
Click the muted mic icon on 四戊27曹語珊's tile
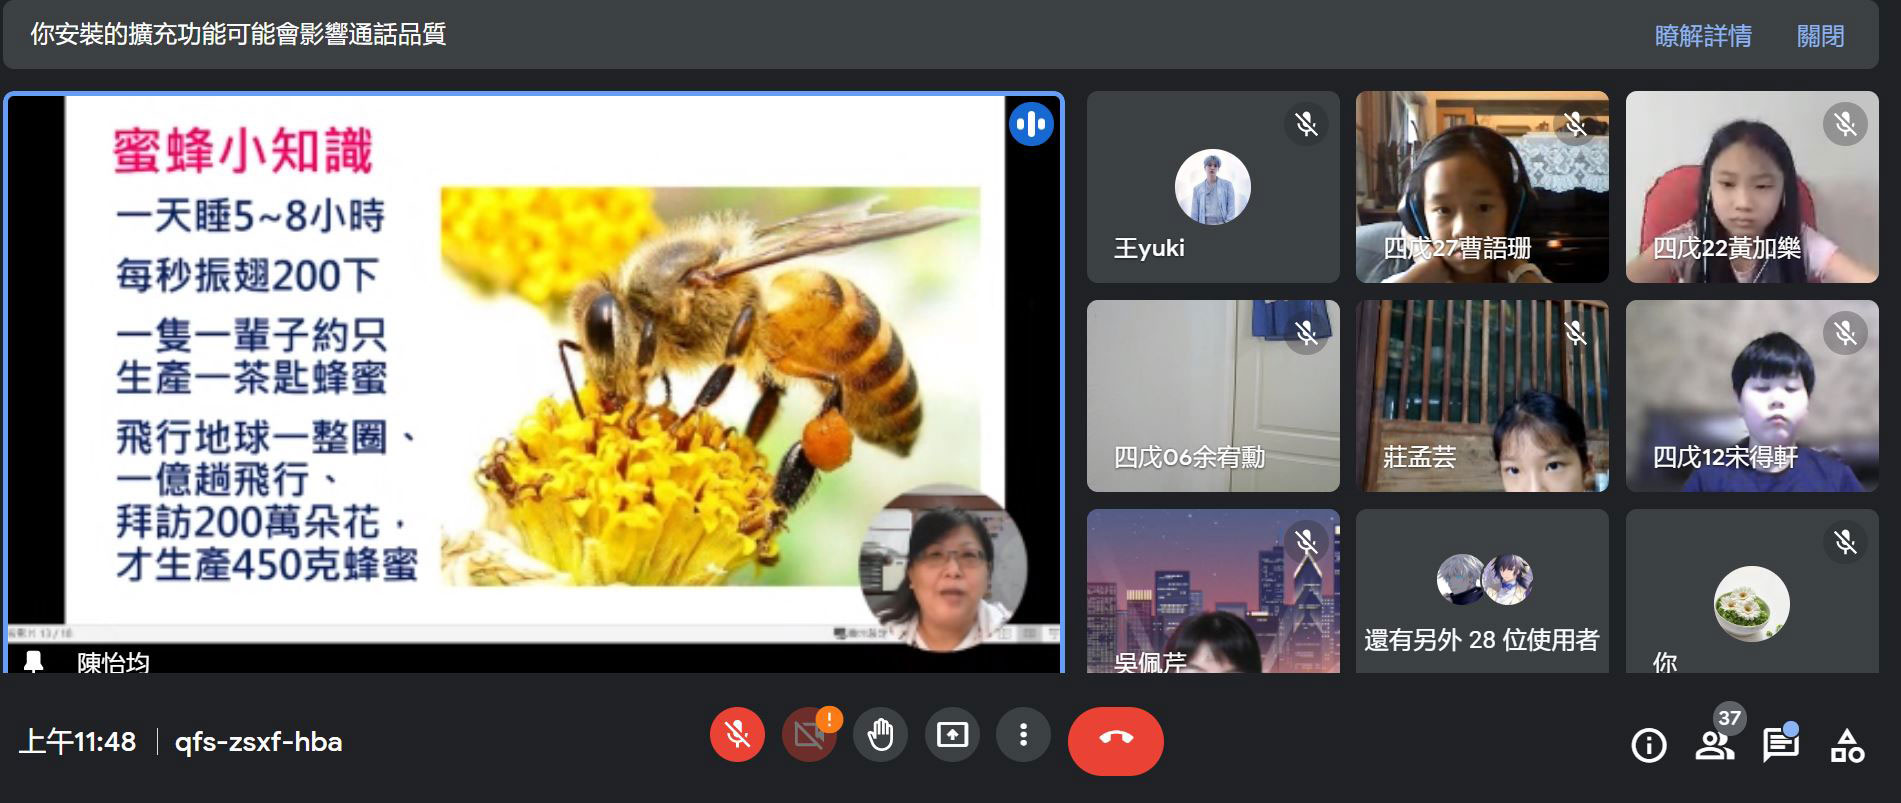tap(1576, 124)
